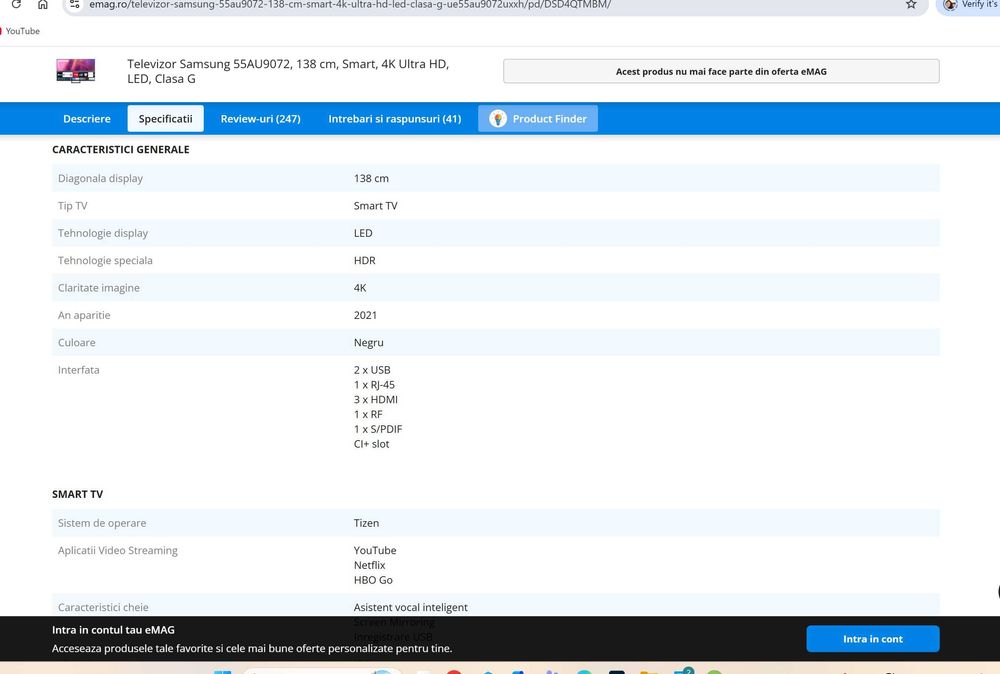Open Intrebari si raspunsuri (41) tab

pos(394,119)
